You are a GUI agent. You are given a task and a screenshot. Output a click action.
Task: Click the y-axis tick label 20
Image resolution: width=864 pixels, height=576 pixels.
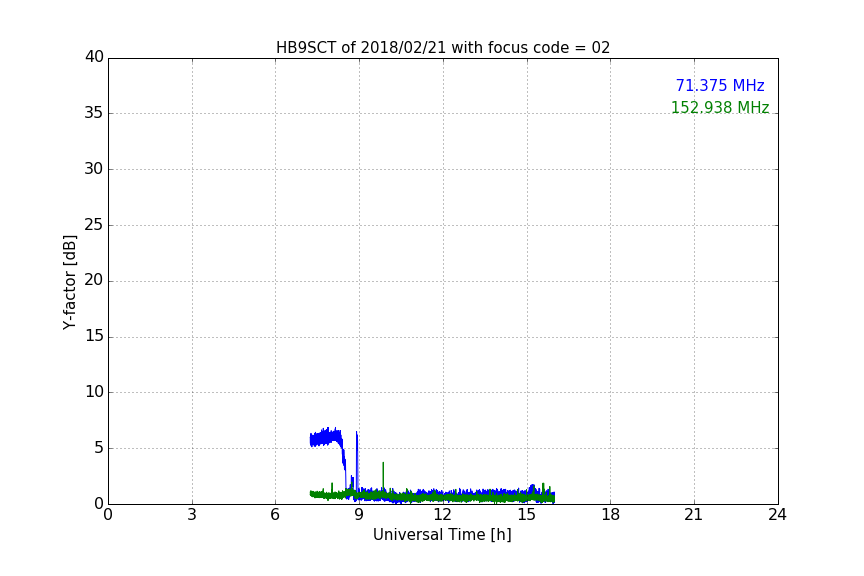click(94, 280)
